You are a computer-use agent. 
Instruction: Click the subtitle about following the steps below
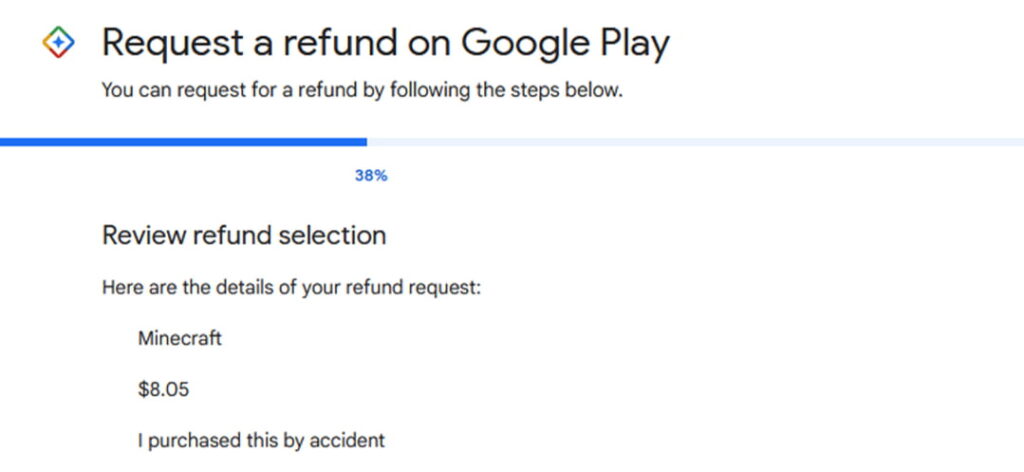pyautogui.click(x=362, y=91)
